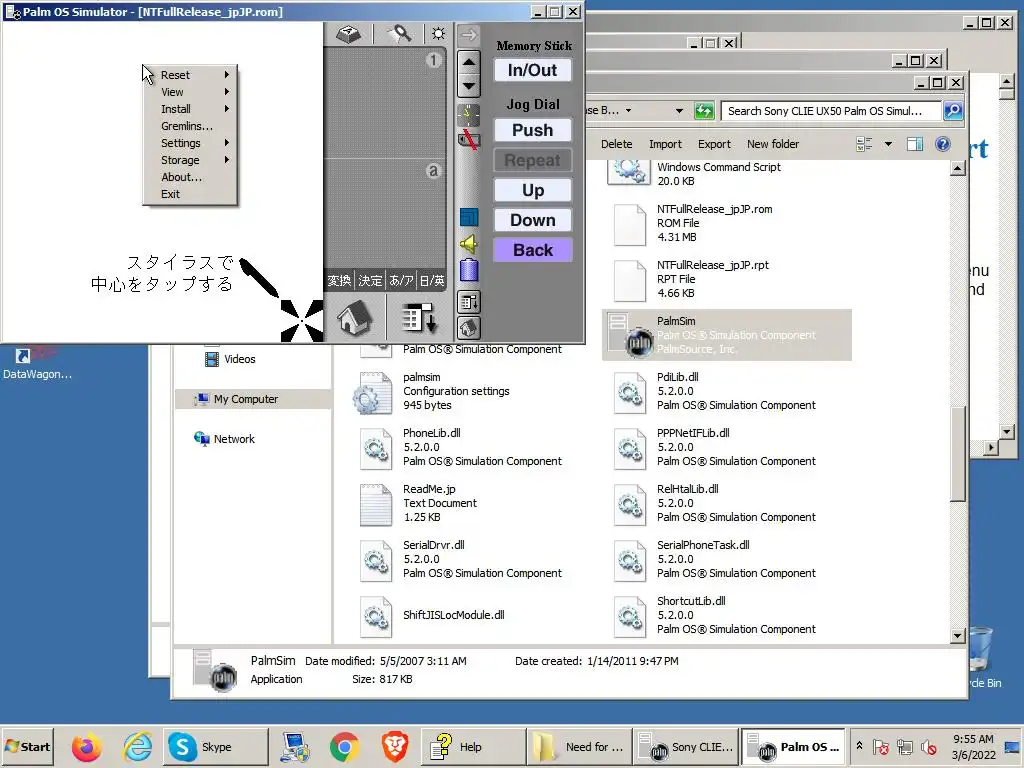
Task: Click the Start button on taskbar
Action: [x=27, y=746]
